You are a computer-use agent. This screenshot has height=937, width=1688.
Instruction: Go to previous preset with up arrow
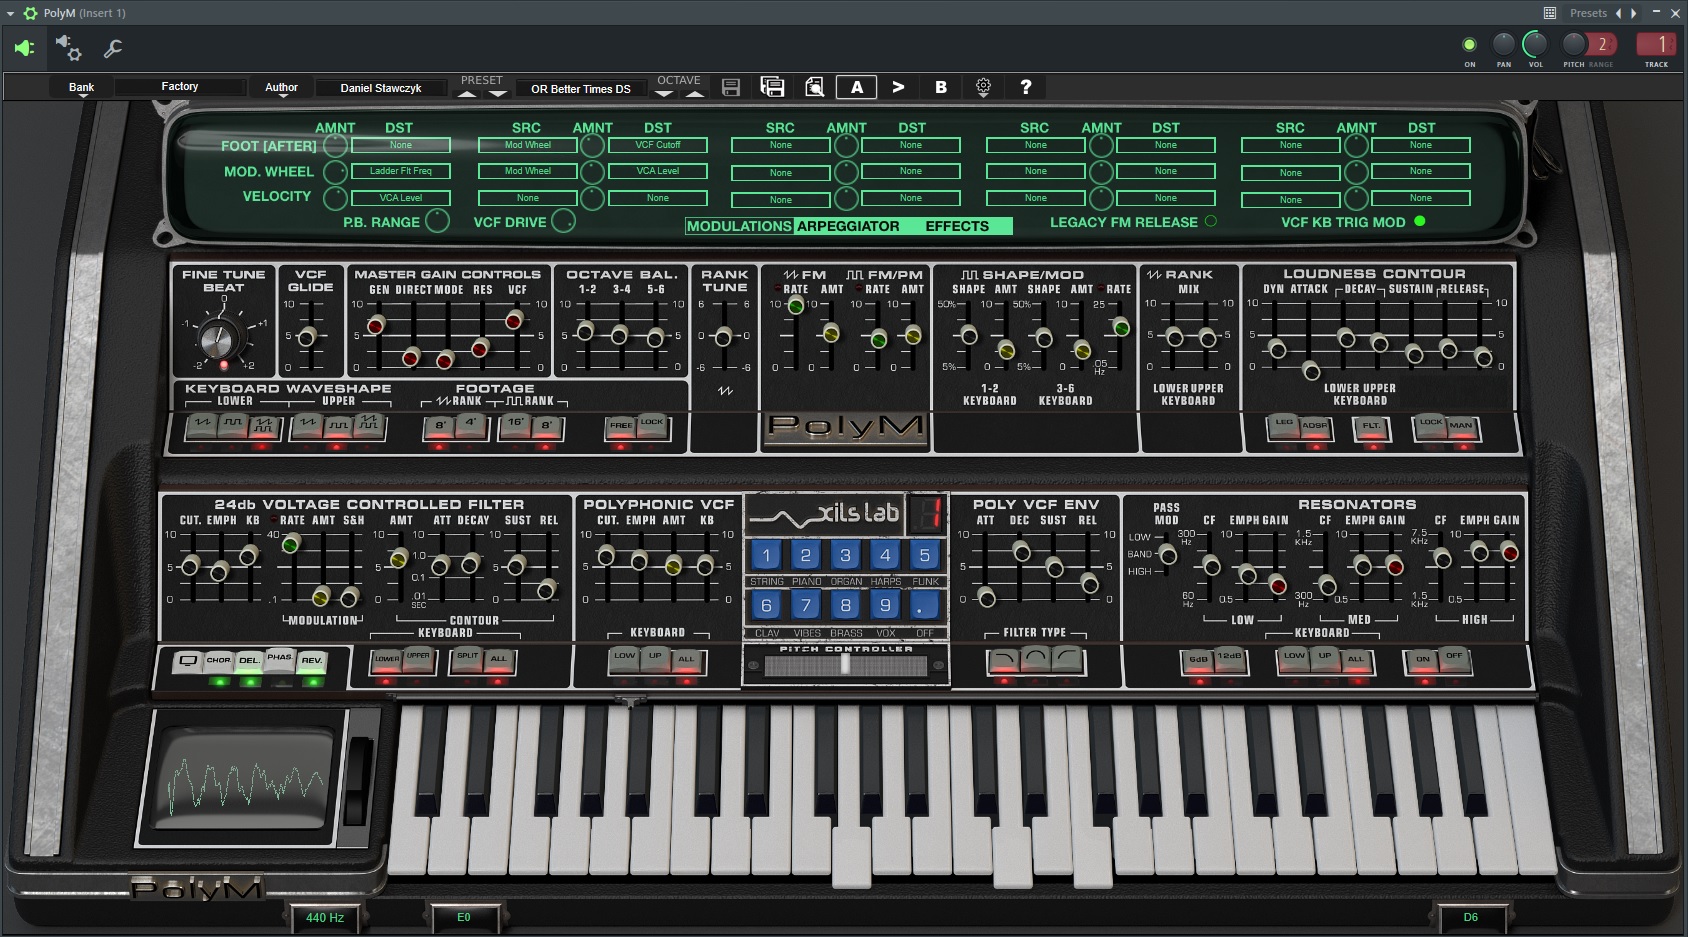click(x=467, y=94)
